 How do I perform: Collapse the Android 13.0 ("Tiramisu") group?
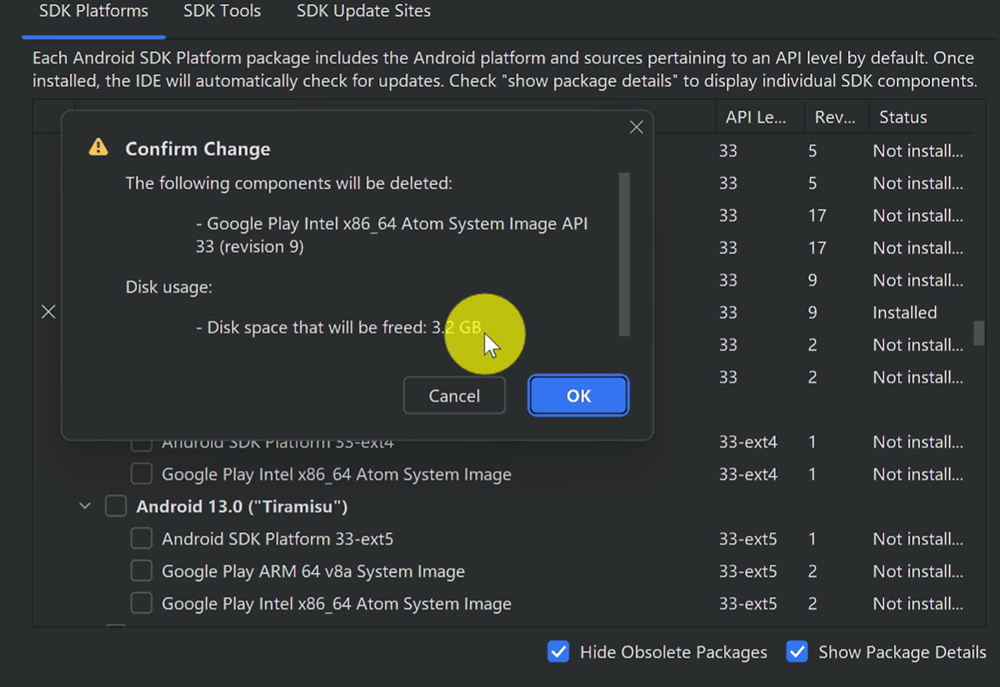pyautogui.click(x=85, y=507)
